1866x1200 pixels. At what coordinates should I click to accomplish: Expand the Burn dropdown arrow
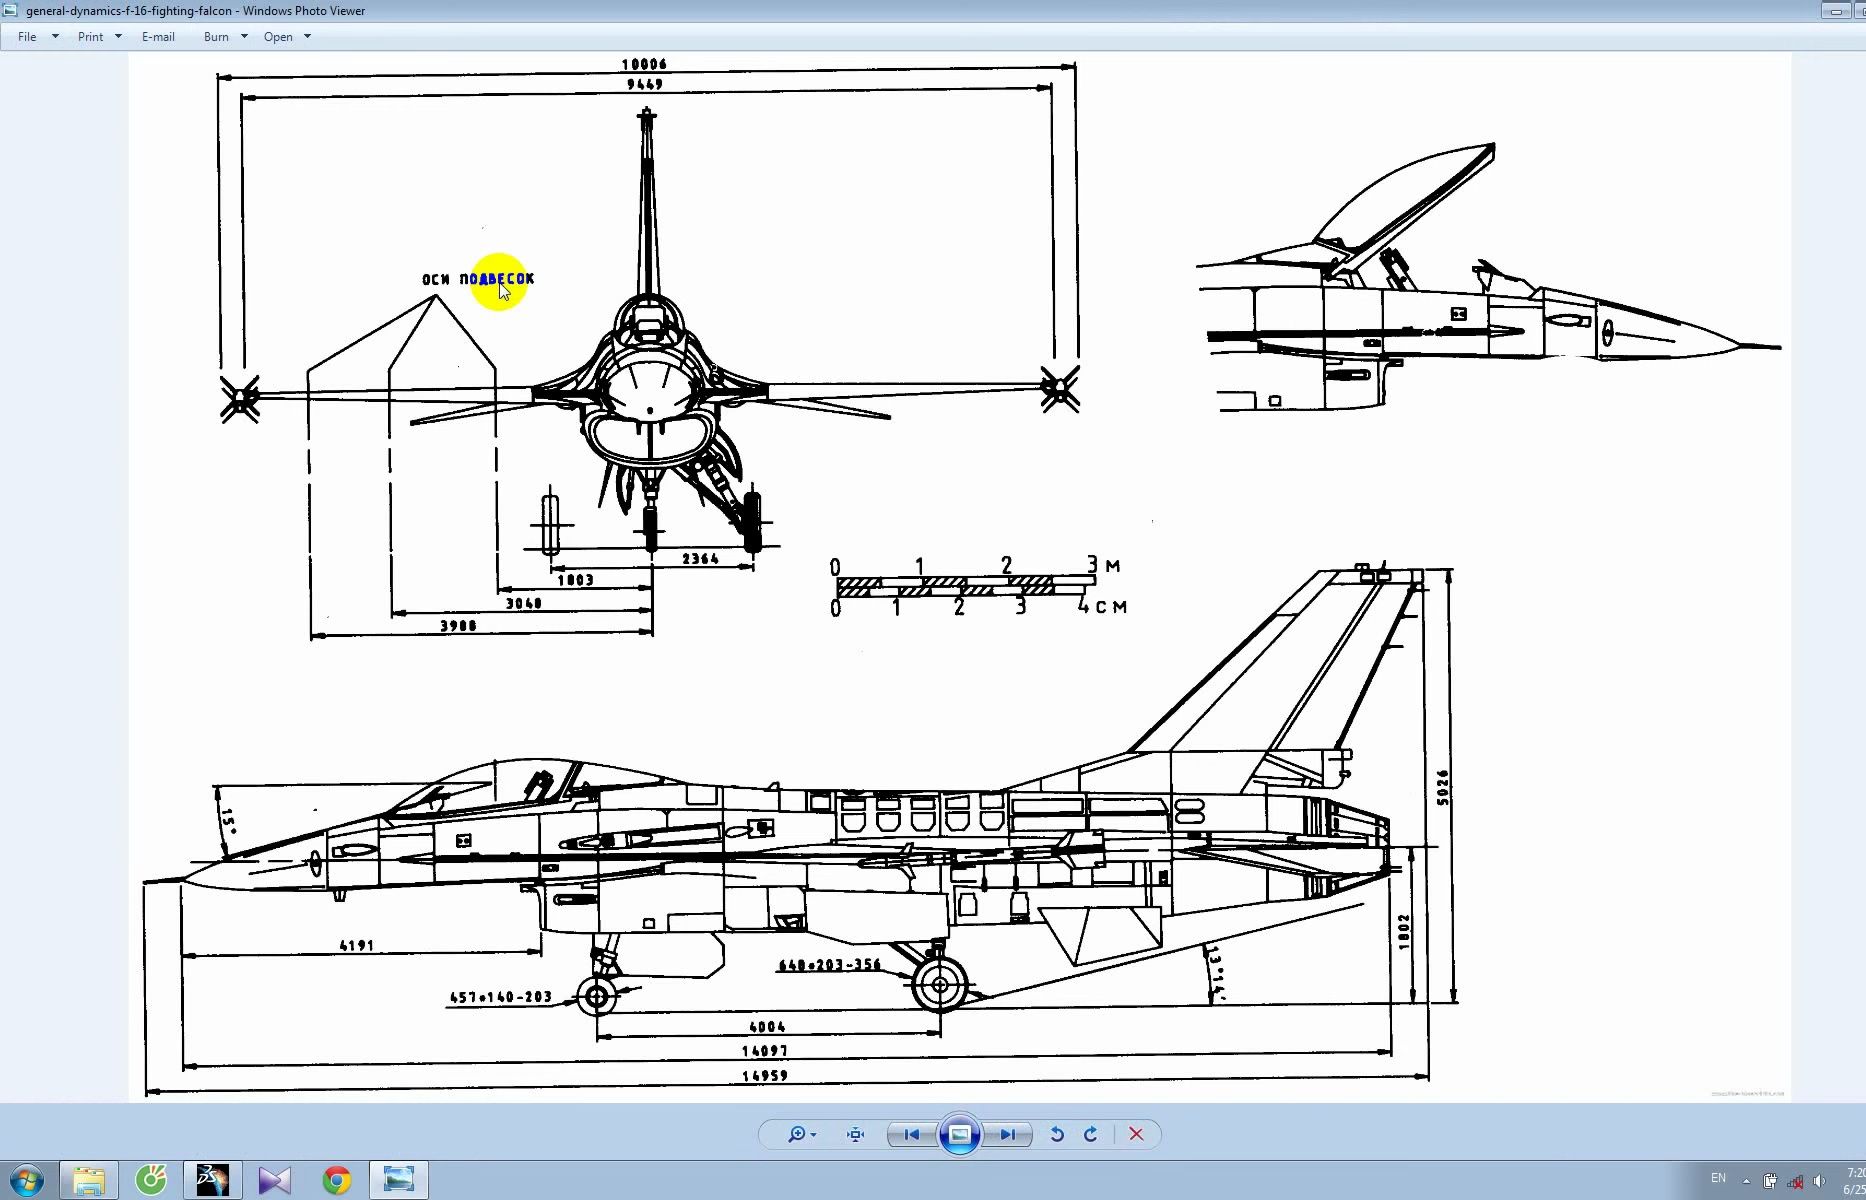[x=244, y=37]
